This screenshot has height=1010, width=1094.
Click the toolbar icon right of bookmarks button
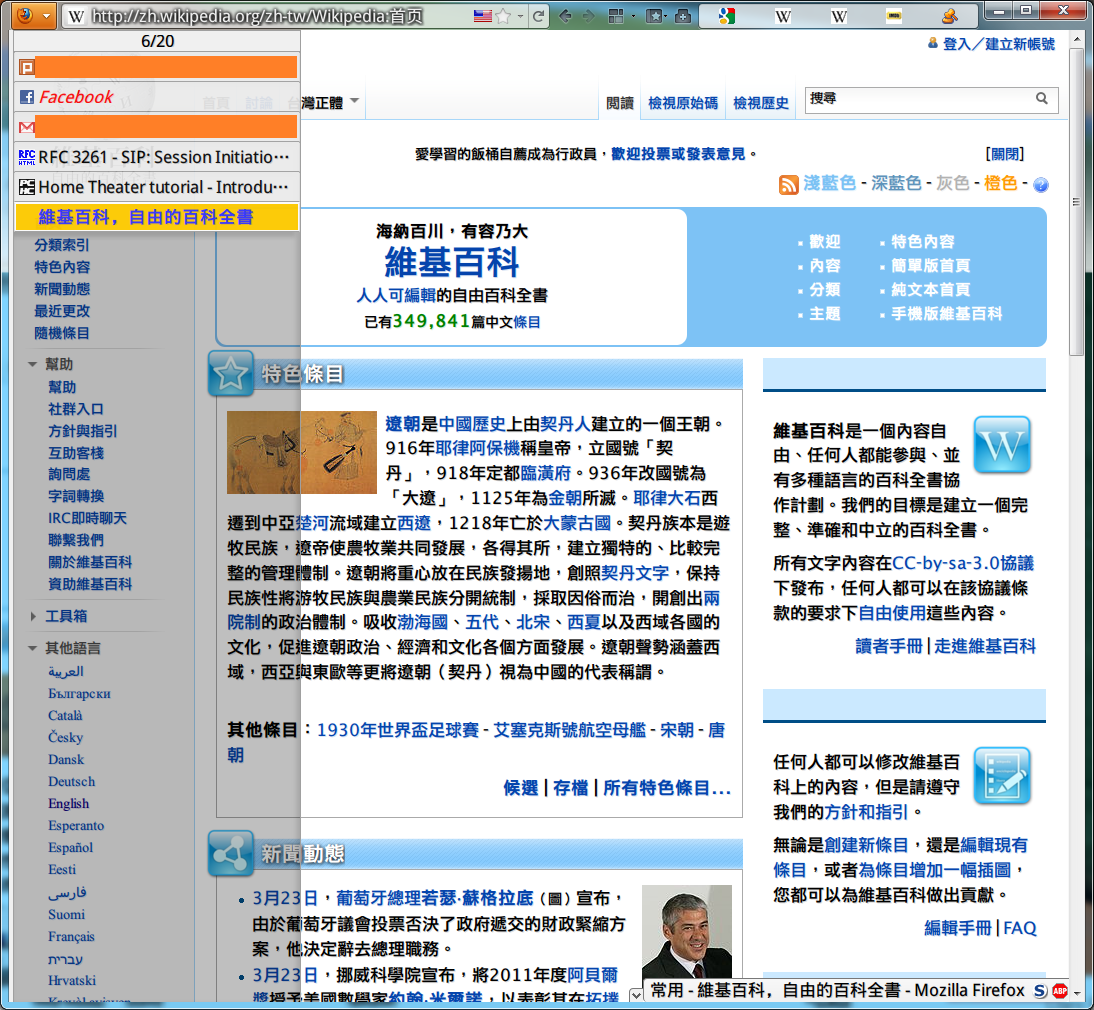(x=683, y=16)
